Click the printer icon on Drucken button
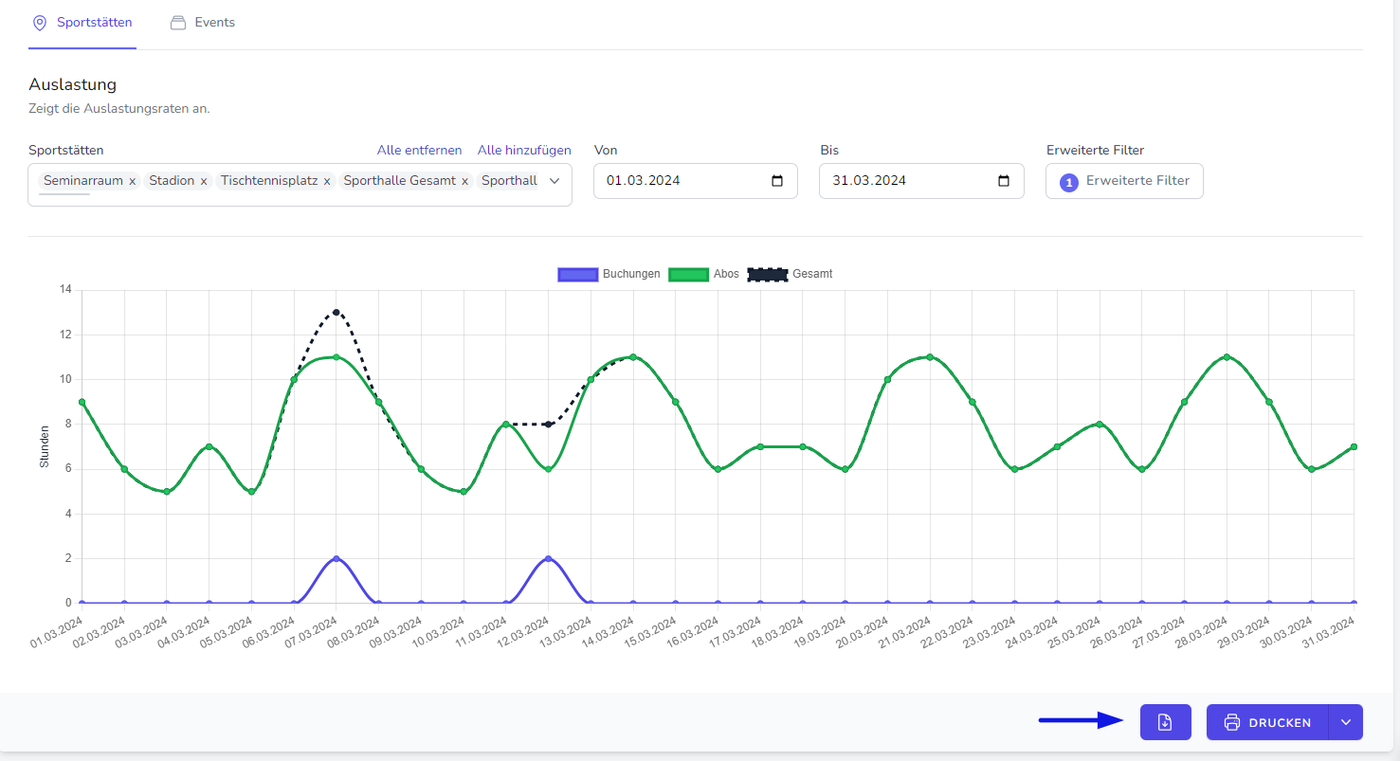 (1232, 722)
